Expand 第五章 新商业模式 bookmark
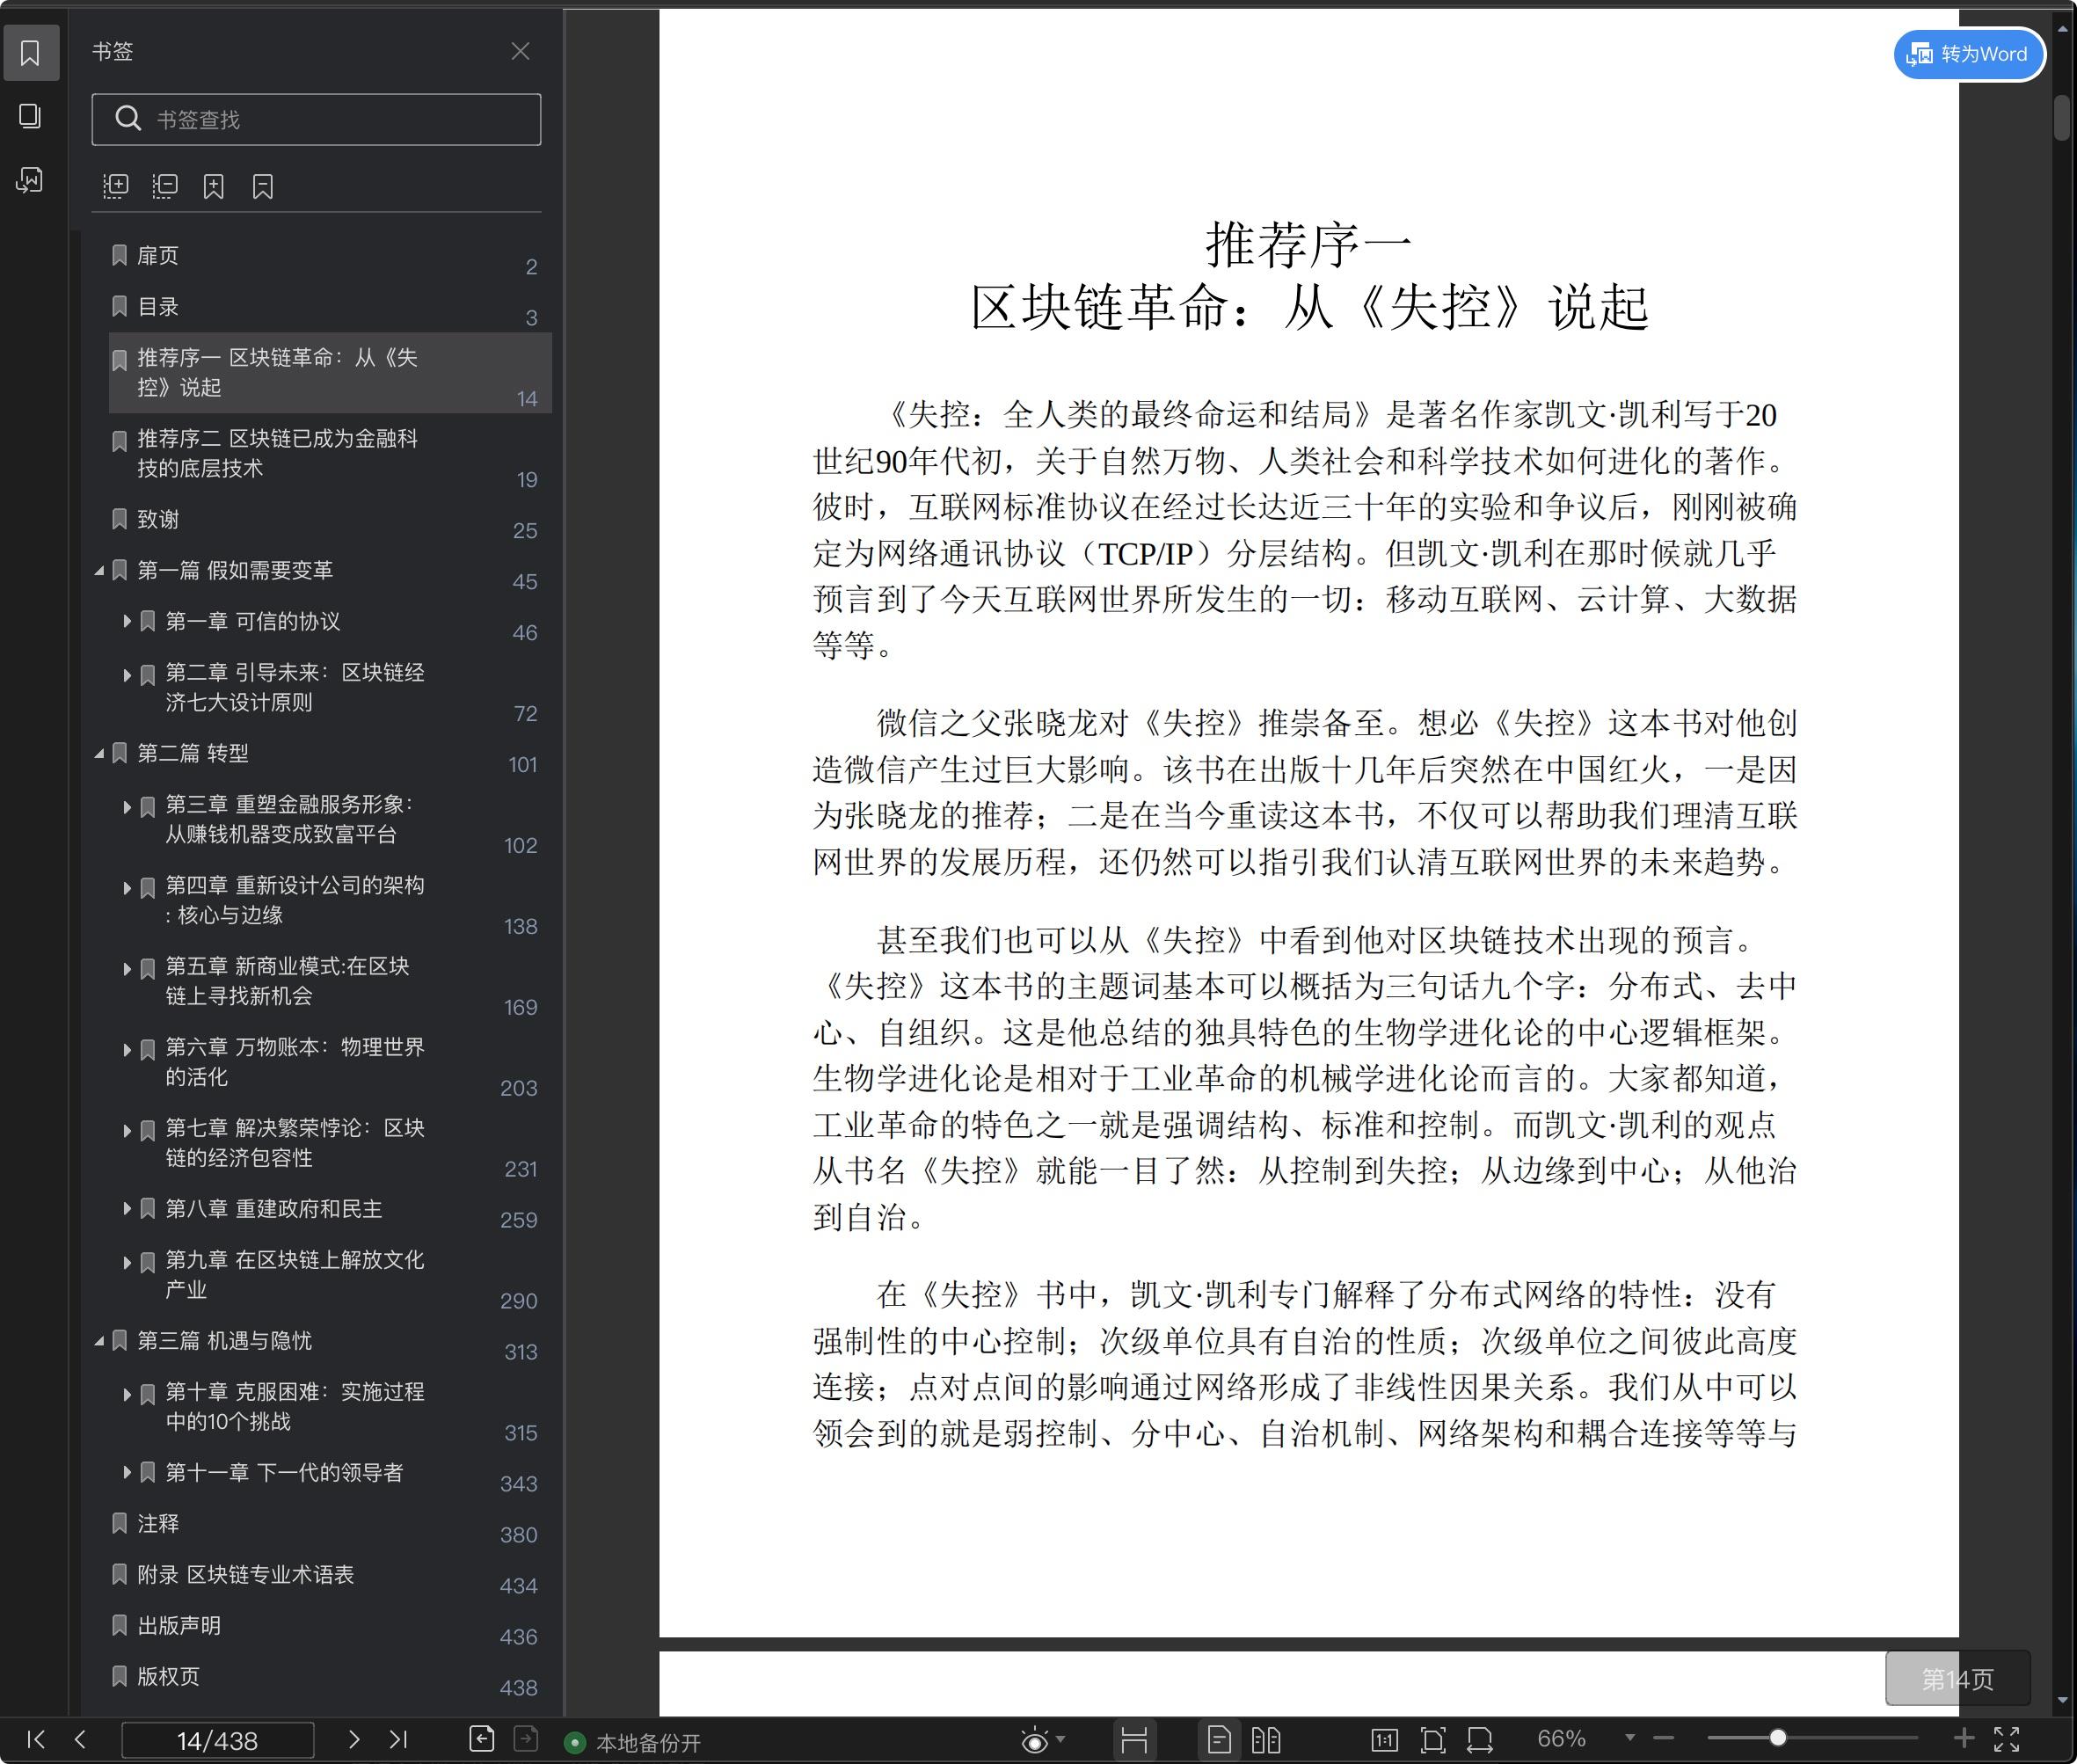The height and width of the screenshot is (1764, 2077). click(x=127, y=969)
